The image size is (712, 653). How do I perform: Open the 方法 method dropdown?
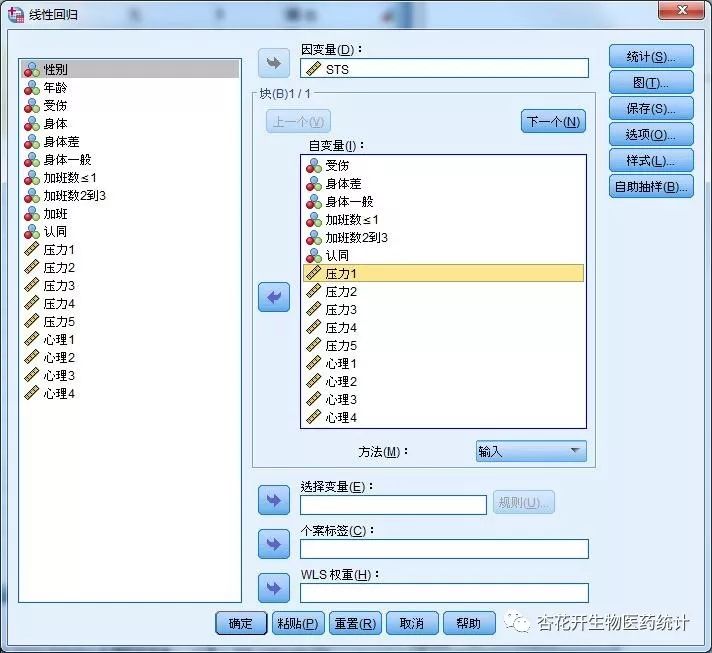[x=531, y=451]
